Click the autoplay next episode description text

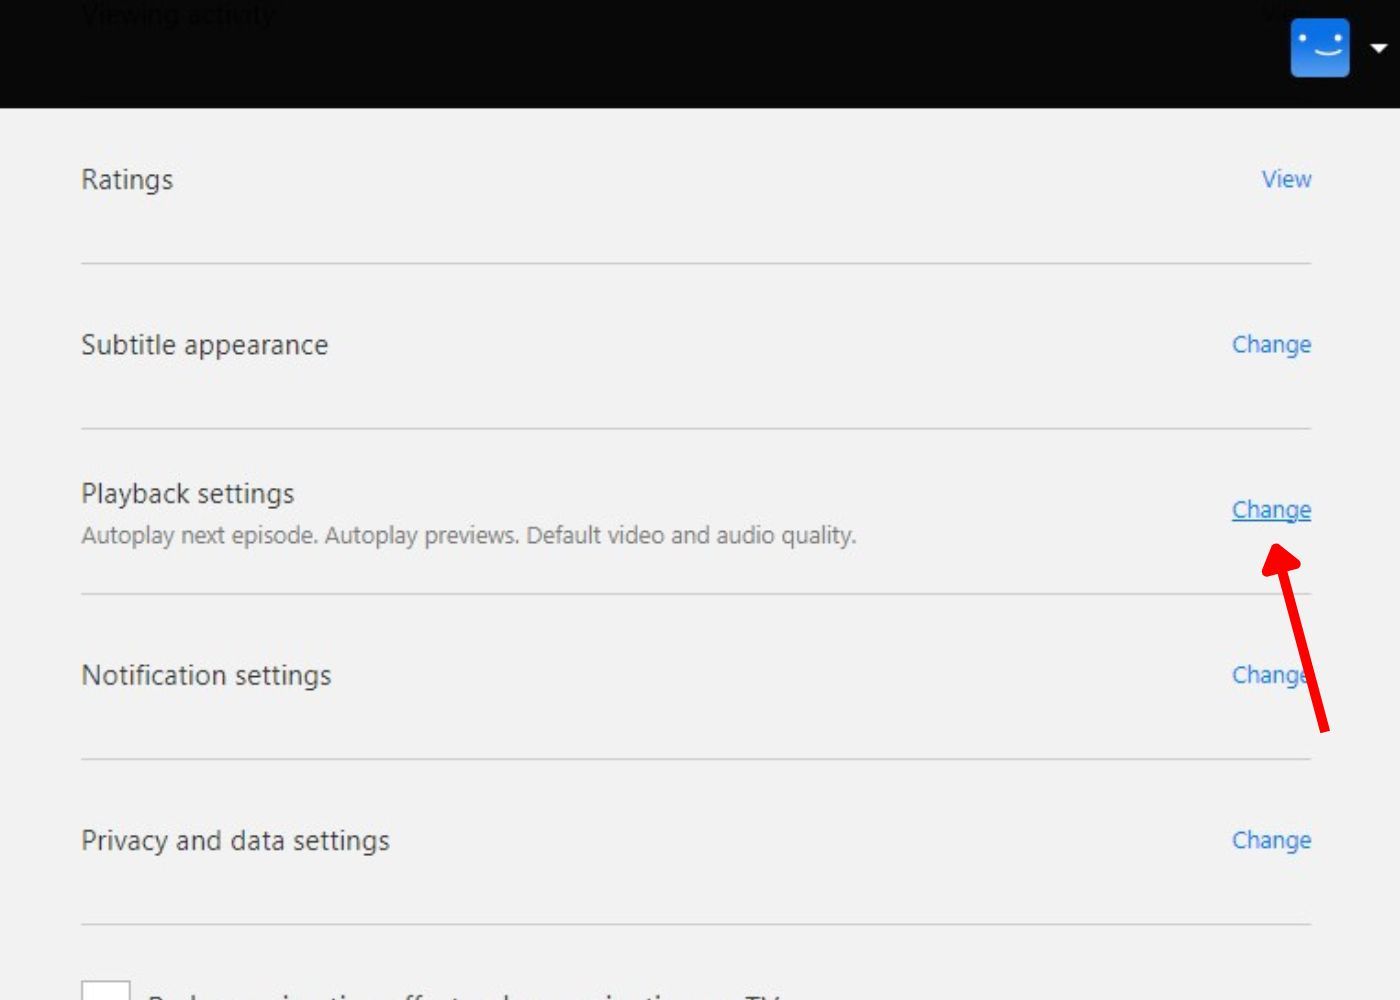click(x=470, y=534)
